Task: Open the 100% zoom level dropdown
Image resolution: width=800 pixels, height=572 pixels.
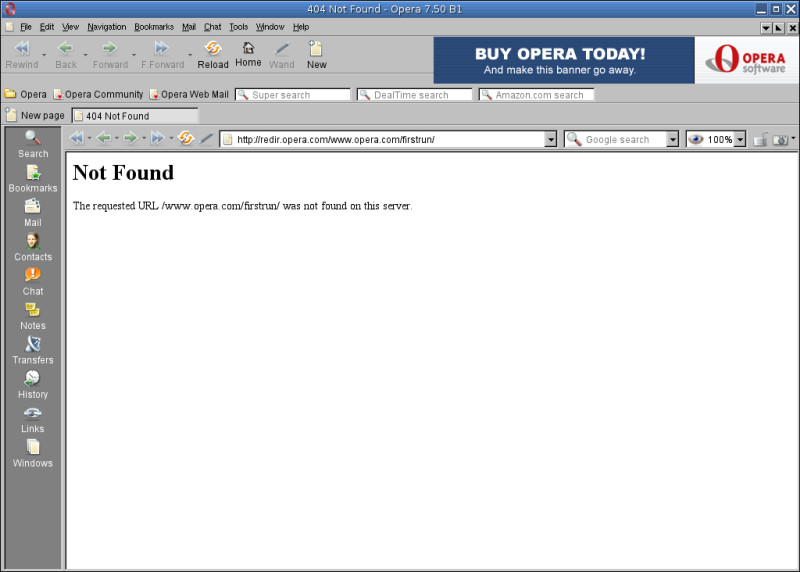Action: (740, 140)
